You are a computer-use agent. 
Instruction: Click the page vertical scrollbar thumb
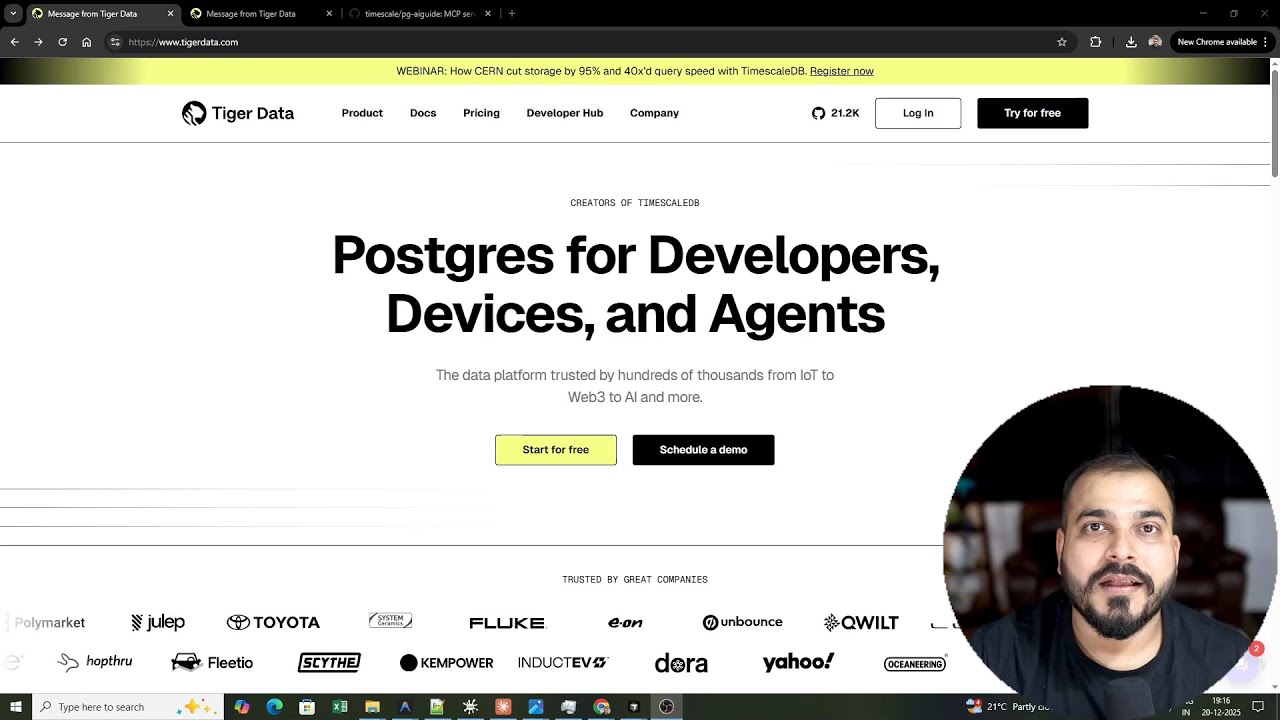(x=1274, y=125)
